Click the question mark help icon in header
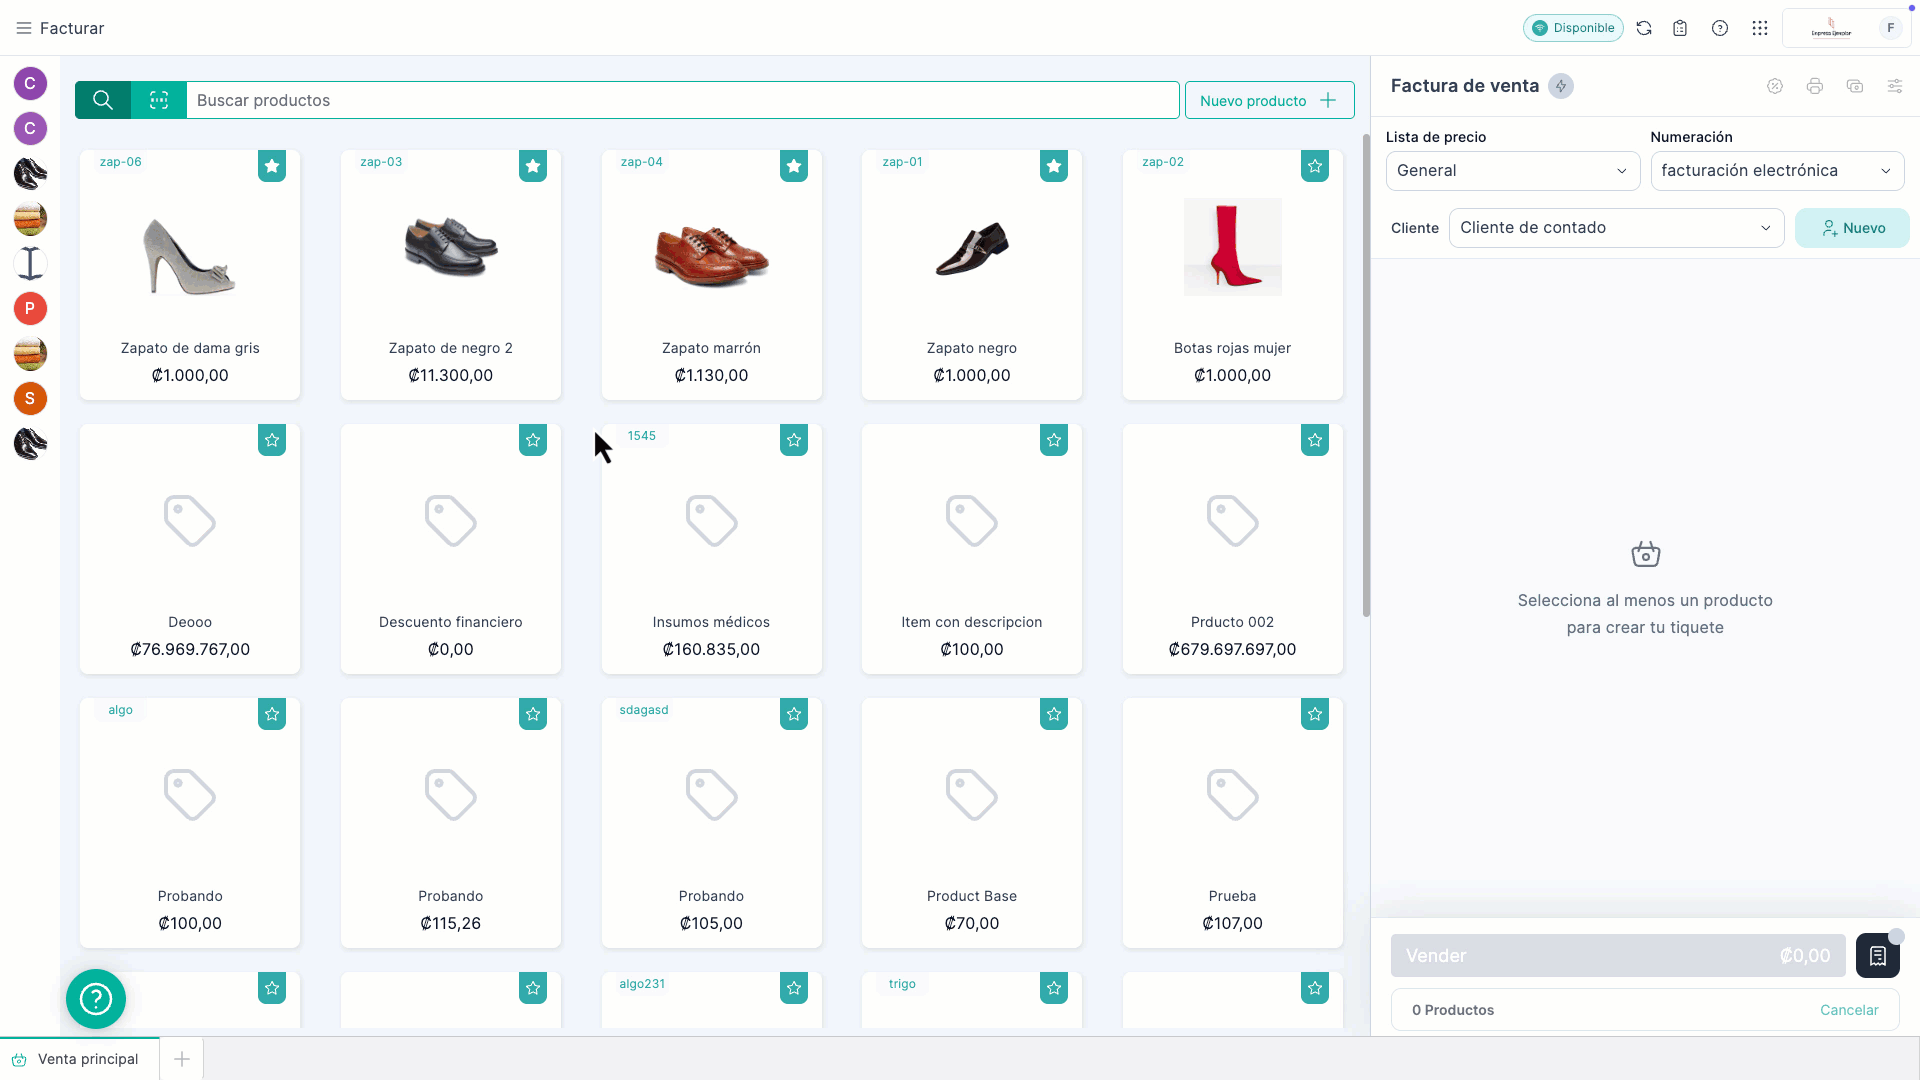The width and height of the screenshot is (1920, 1080). tap(1720, 28)
